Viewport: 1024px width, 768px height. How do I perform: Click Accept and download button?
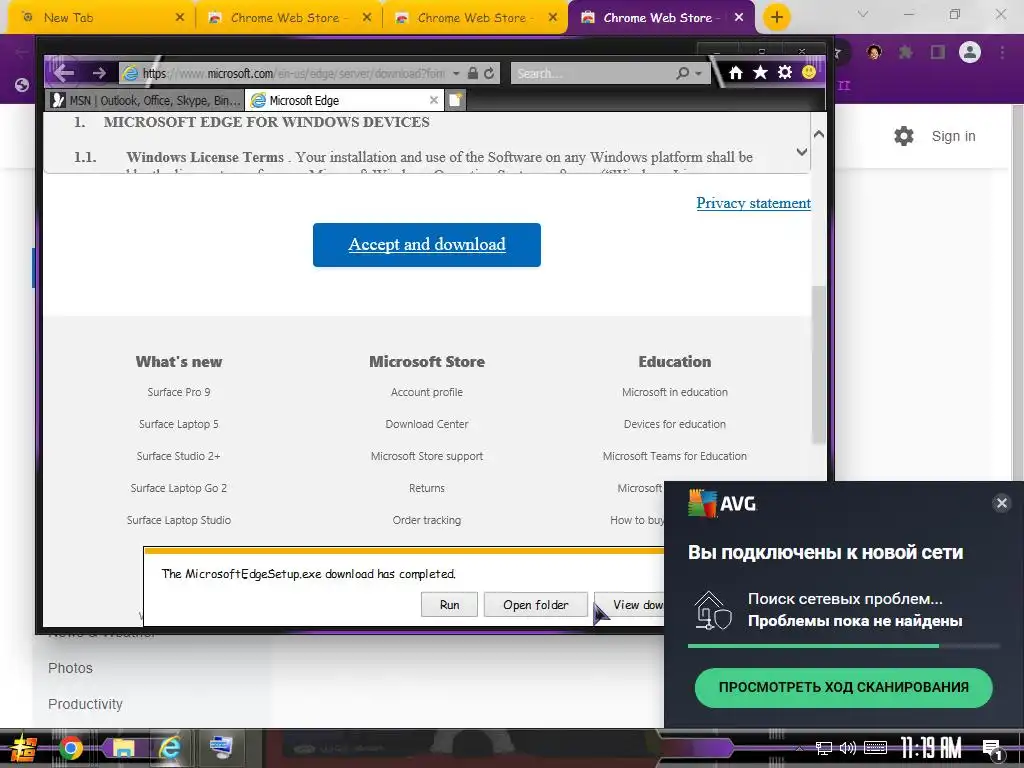[426, 245]
